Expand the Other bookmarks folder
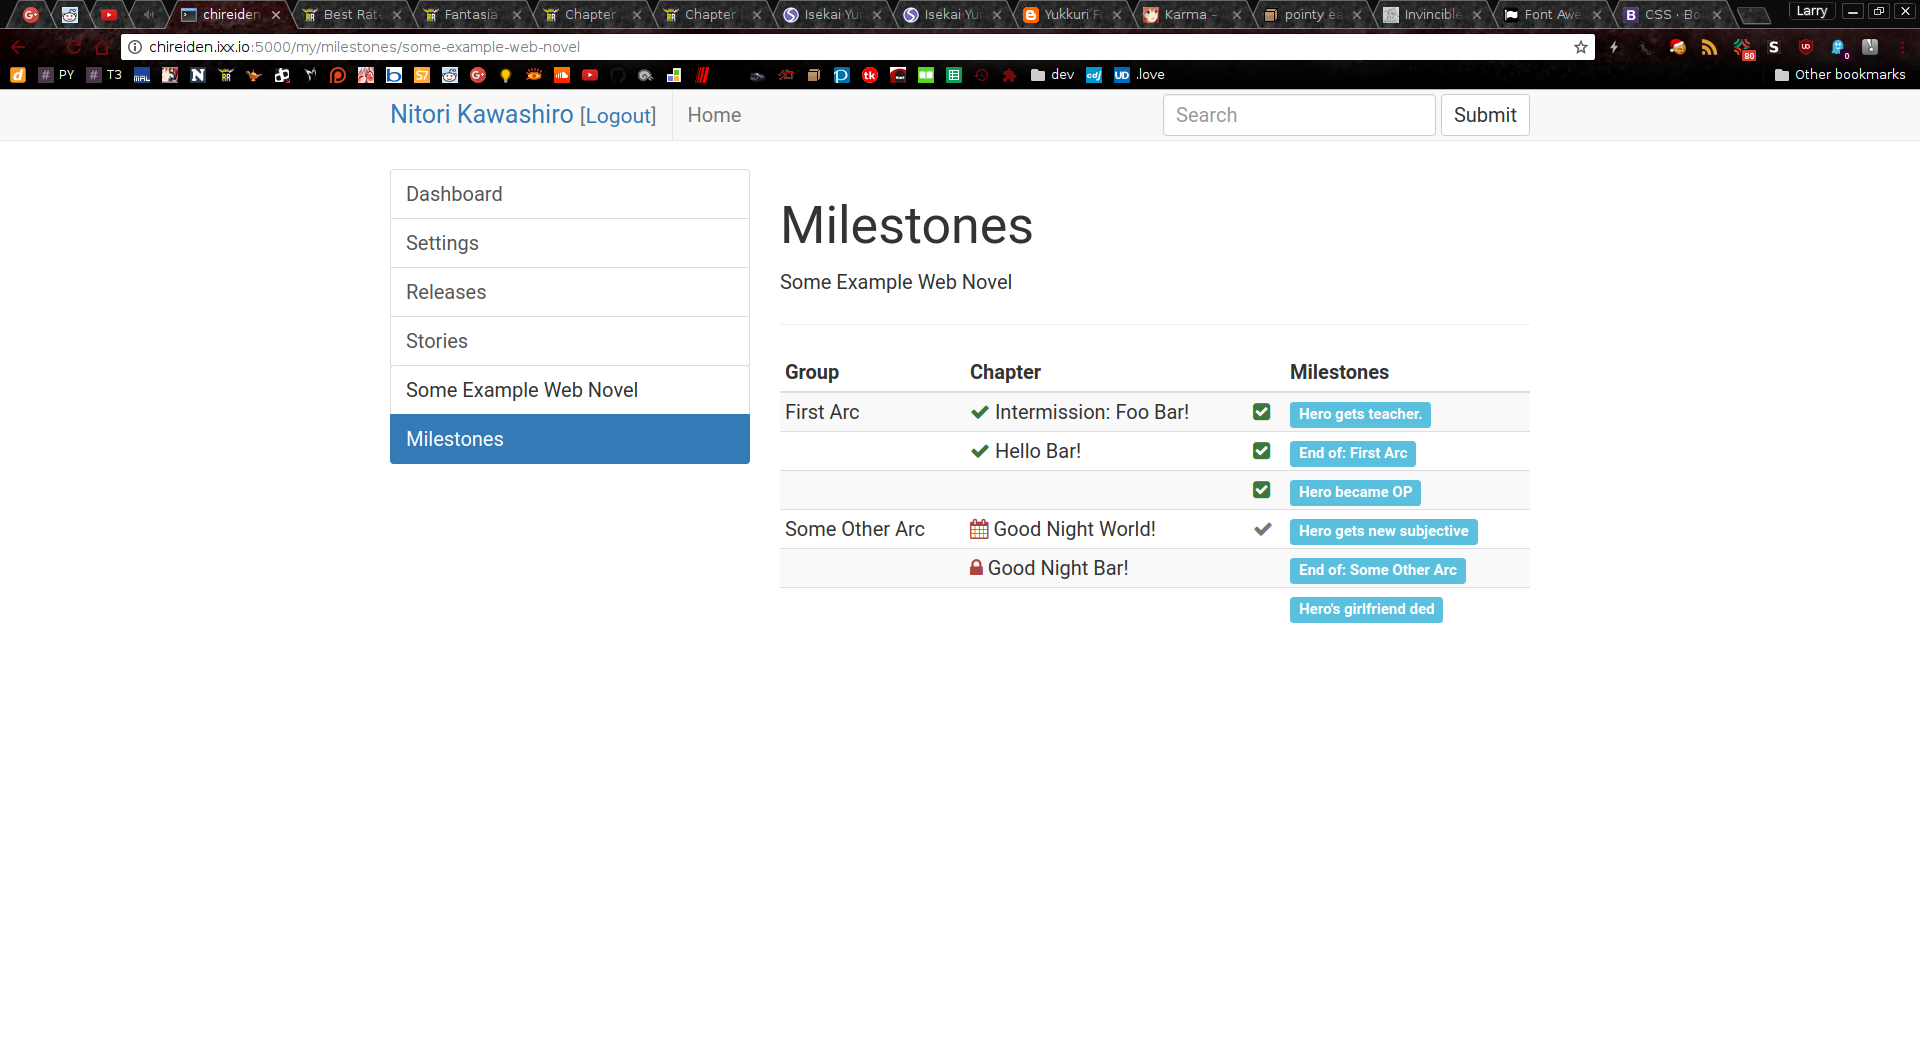The height and width of the screenshot is (1052, 1920). (x=1840, y=75)
